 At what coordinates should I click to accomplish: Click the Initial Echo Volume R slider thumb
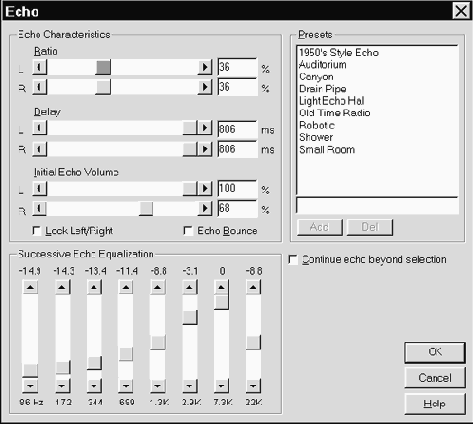146,209
